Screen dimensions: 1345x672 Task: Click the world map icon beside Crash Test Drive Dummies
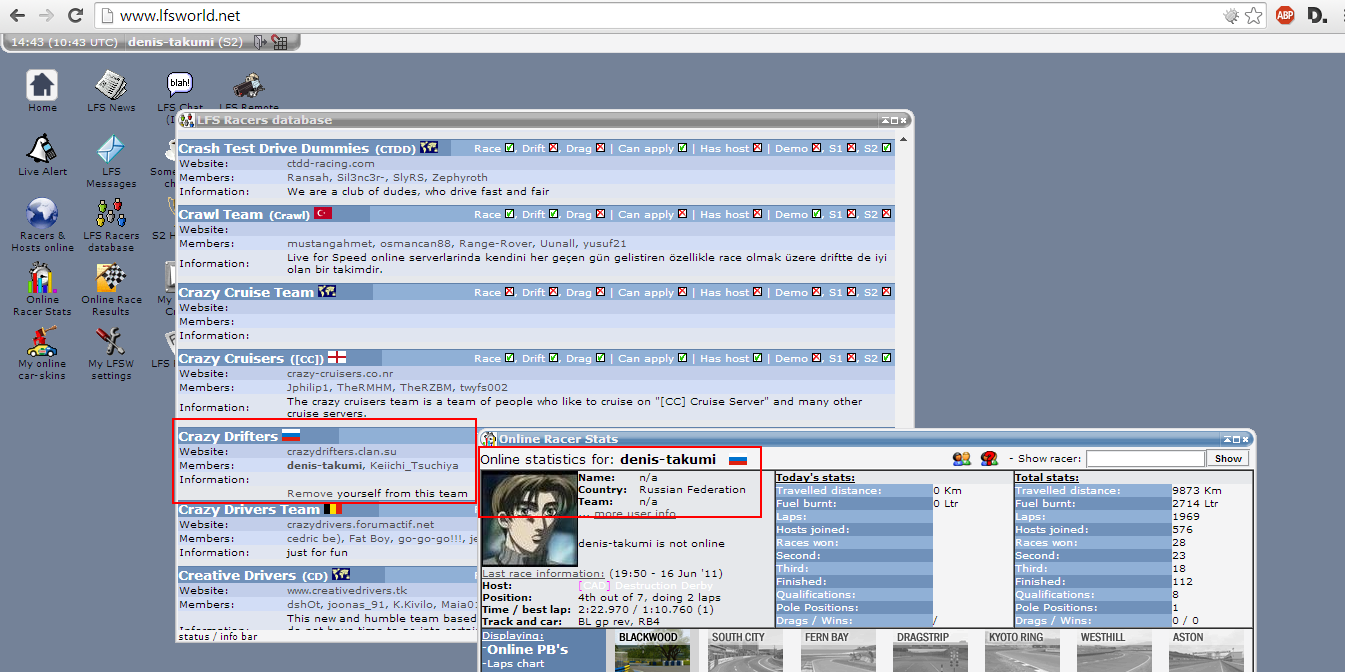[429, 148]
